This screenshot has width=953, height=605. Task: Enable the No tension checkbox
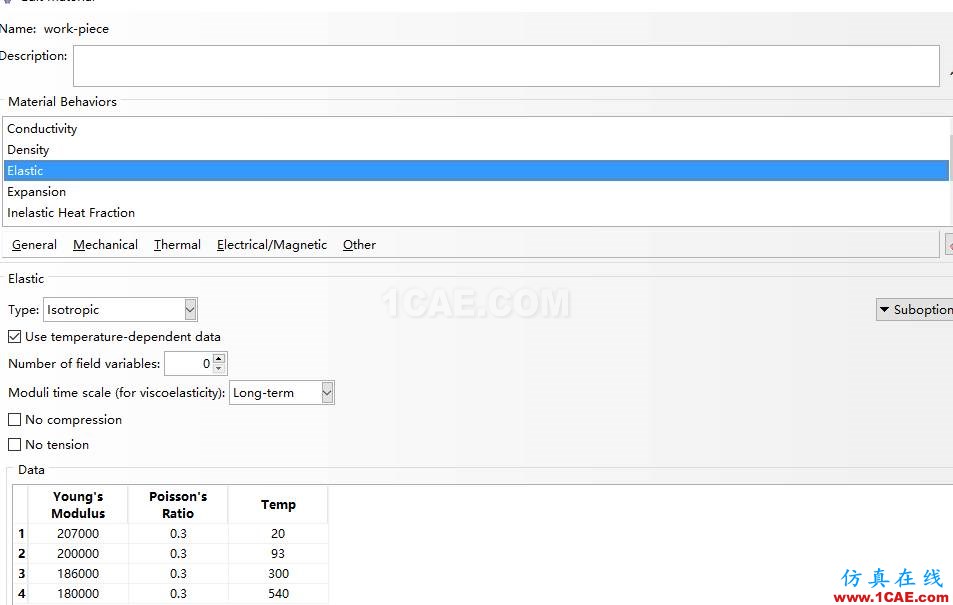click(x=15, y=445)
